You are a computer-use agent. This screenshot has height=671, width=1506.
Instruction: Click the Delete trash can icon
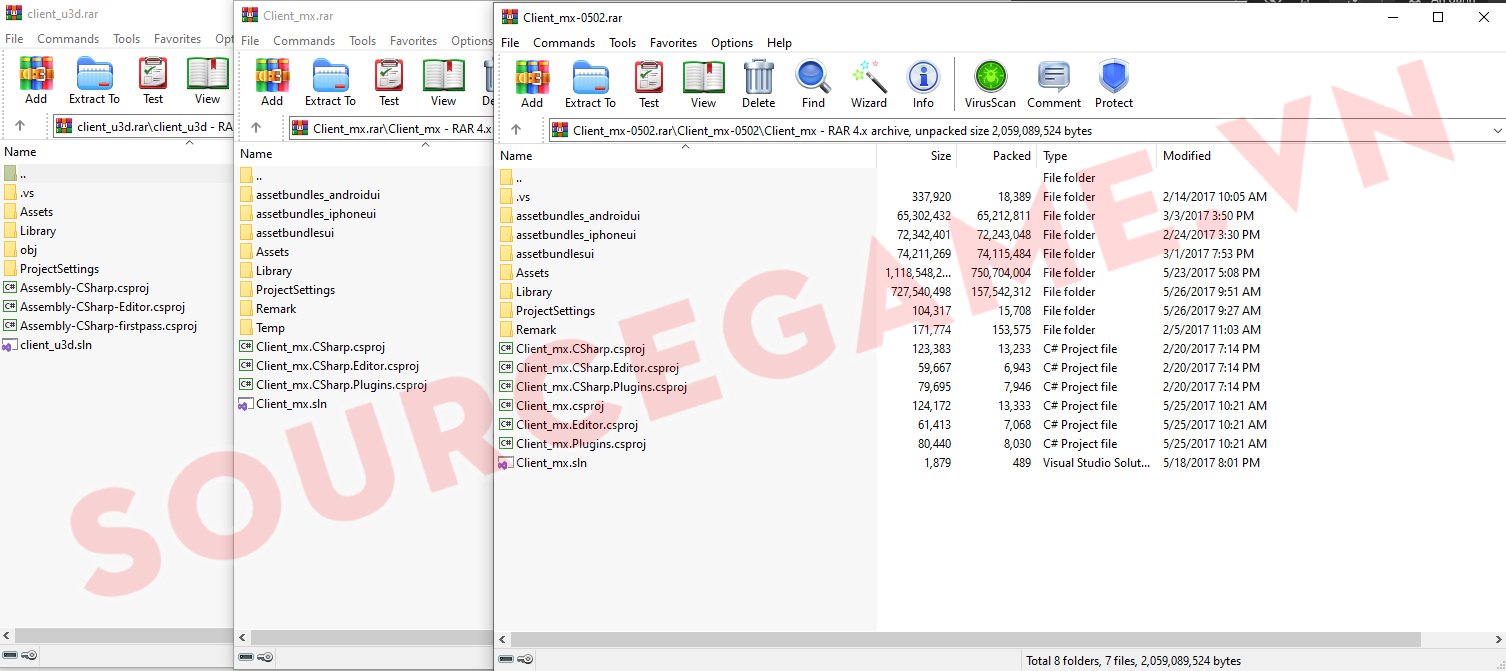pos(759,84)
